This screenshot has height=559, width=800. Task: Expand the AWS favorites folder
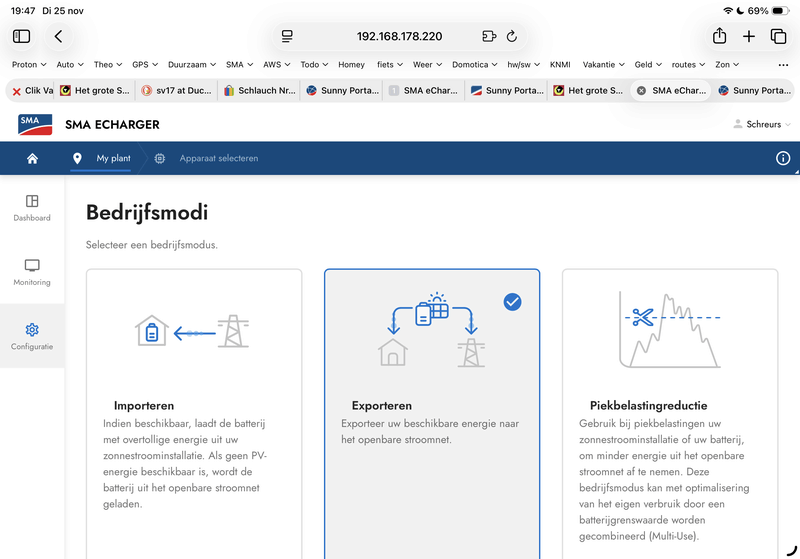pos(277,65)
